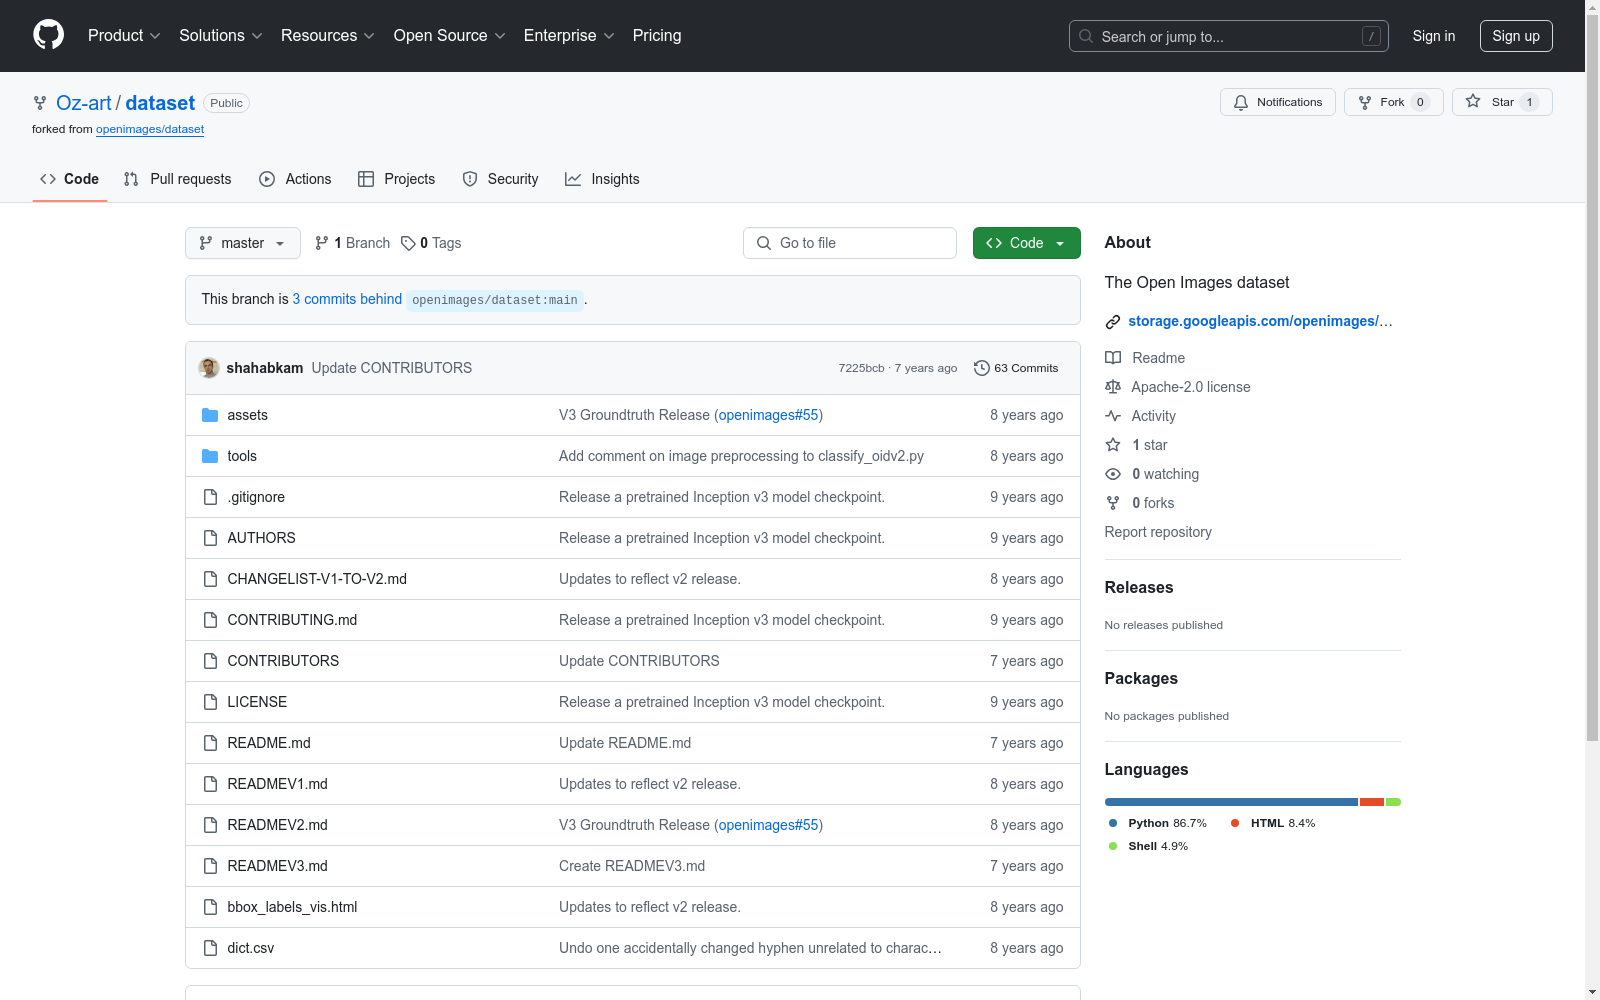
Task: Open the Security tab
Action: [500, 179]
